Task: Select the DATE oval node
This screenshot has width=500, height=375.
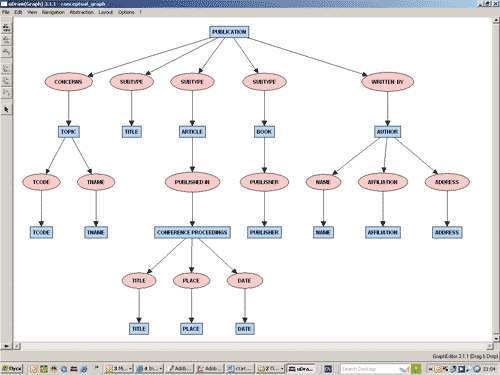Action: click(245, 281)
